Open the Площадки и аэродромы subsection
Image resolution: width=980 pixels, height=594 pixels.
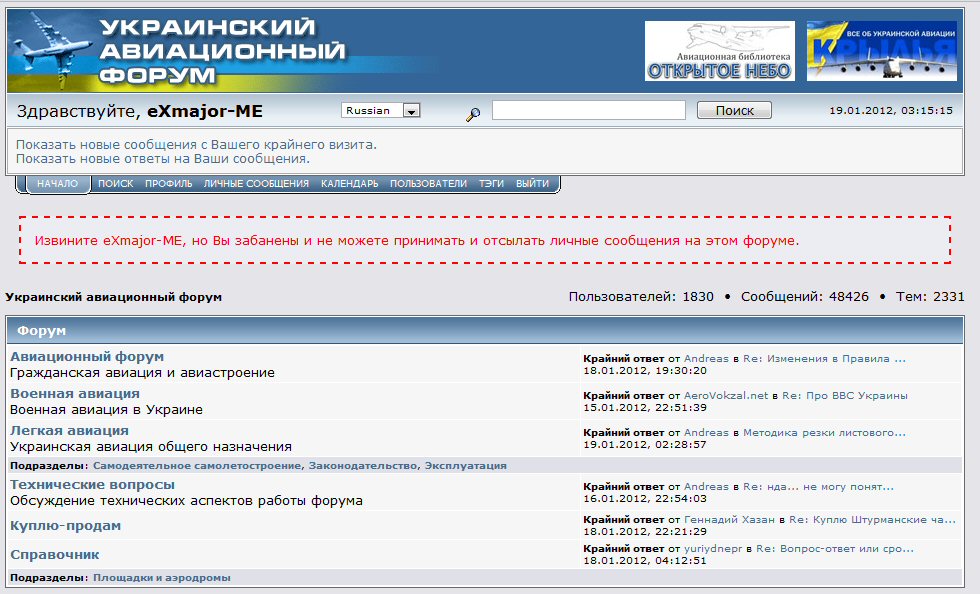point(162,577)
